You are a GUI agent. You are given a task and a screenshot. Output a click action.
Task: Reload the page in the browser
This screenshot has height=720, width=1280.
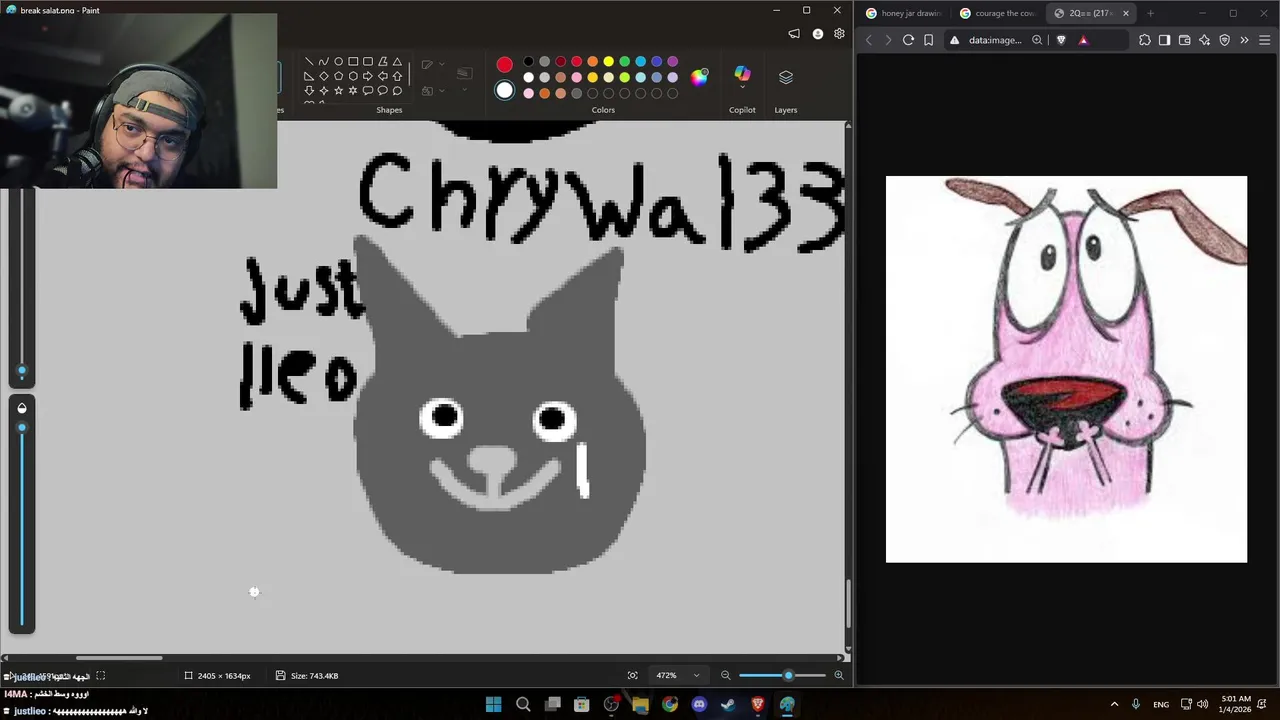point(908,40)
